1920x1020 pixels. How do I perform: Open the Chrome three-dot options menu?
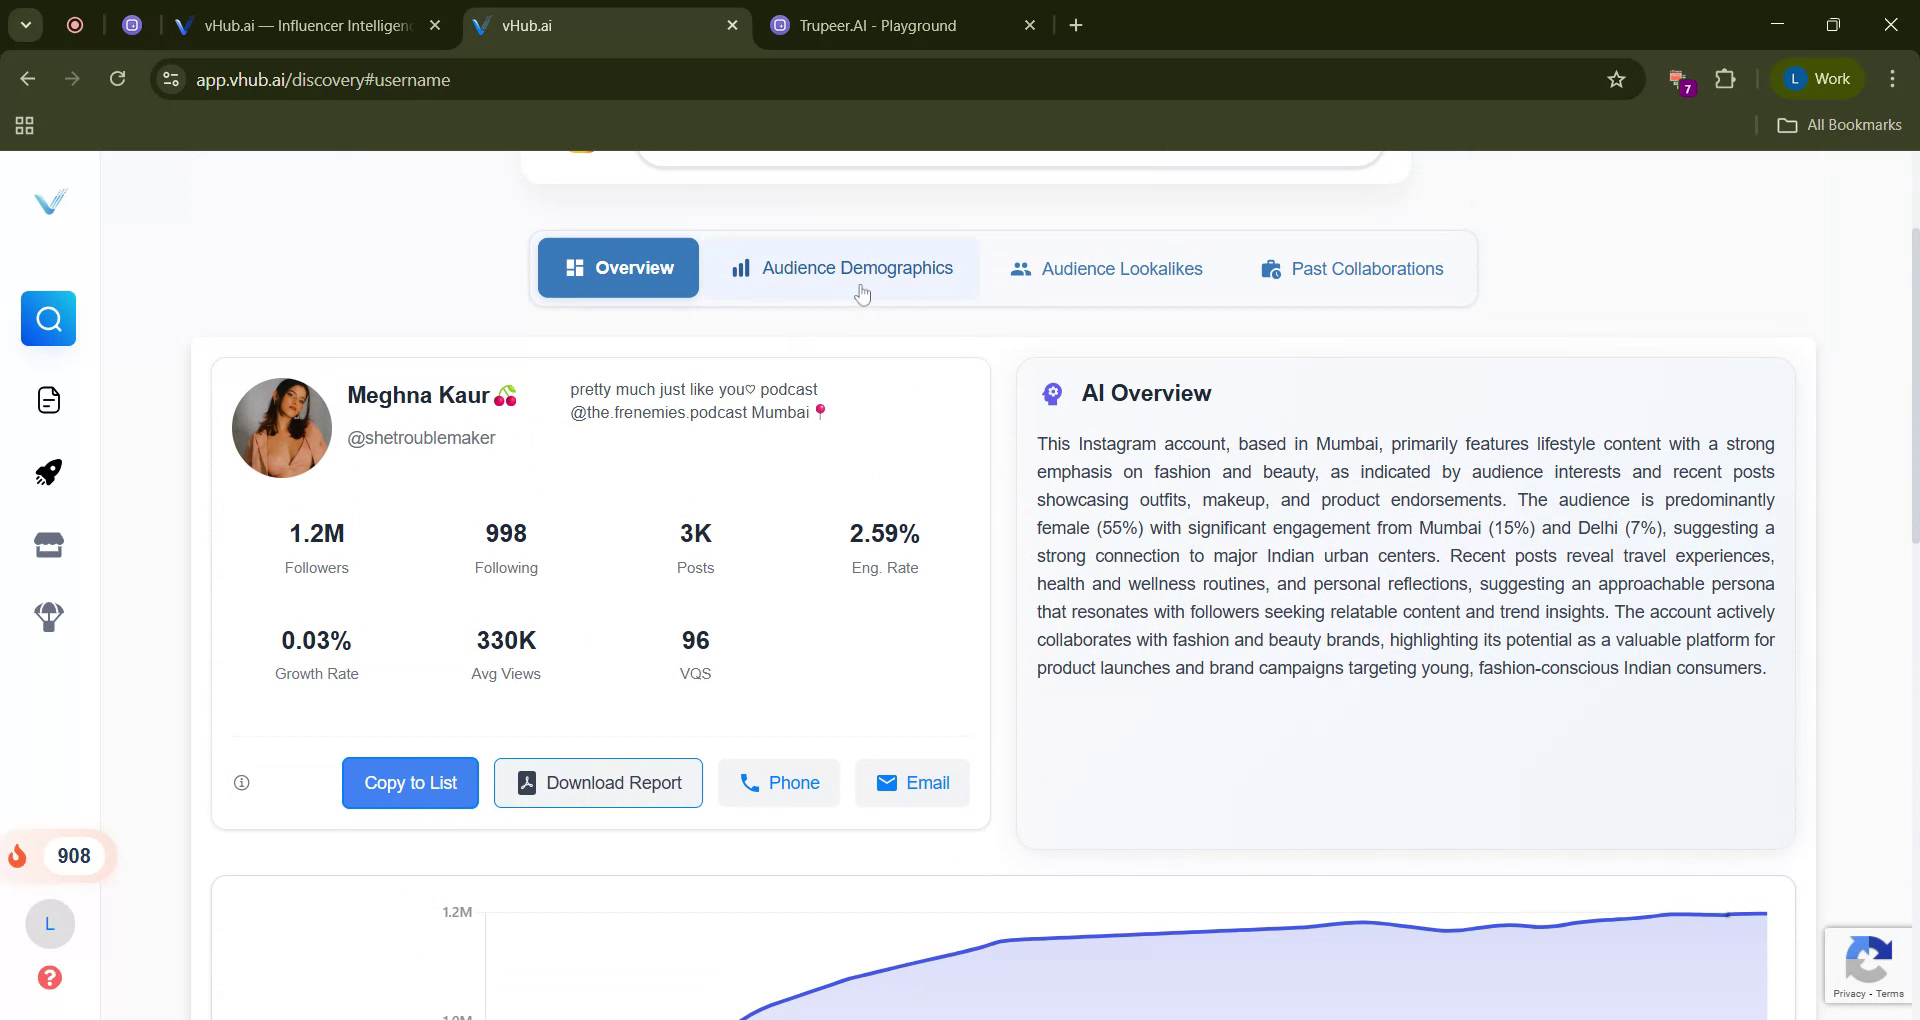(1891, 79)
